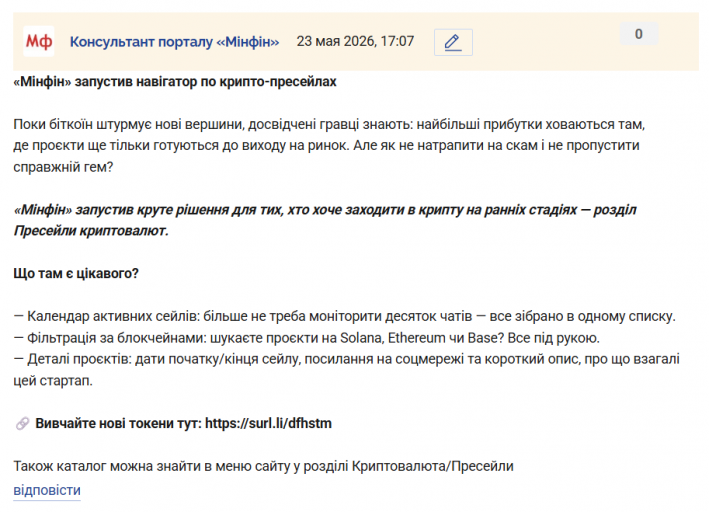This screenshot has width=709, height=512.
Task: Click the red «Мф» avatar logo
Action: pyautogui.click(x=39, y=41)
